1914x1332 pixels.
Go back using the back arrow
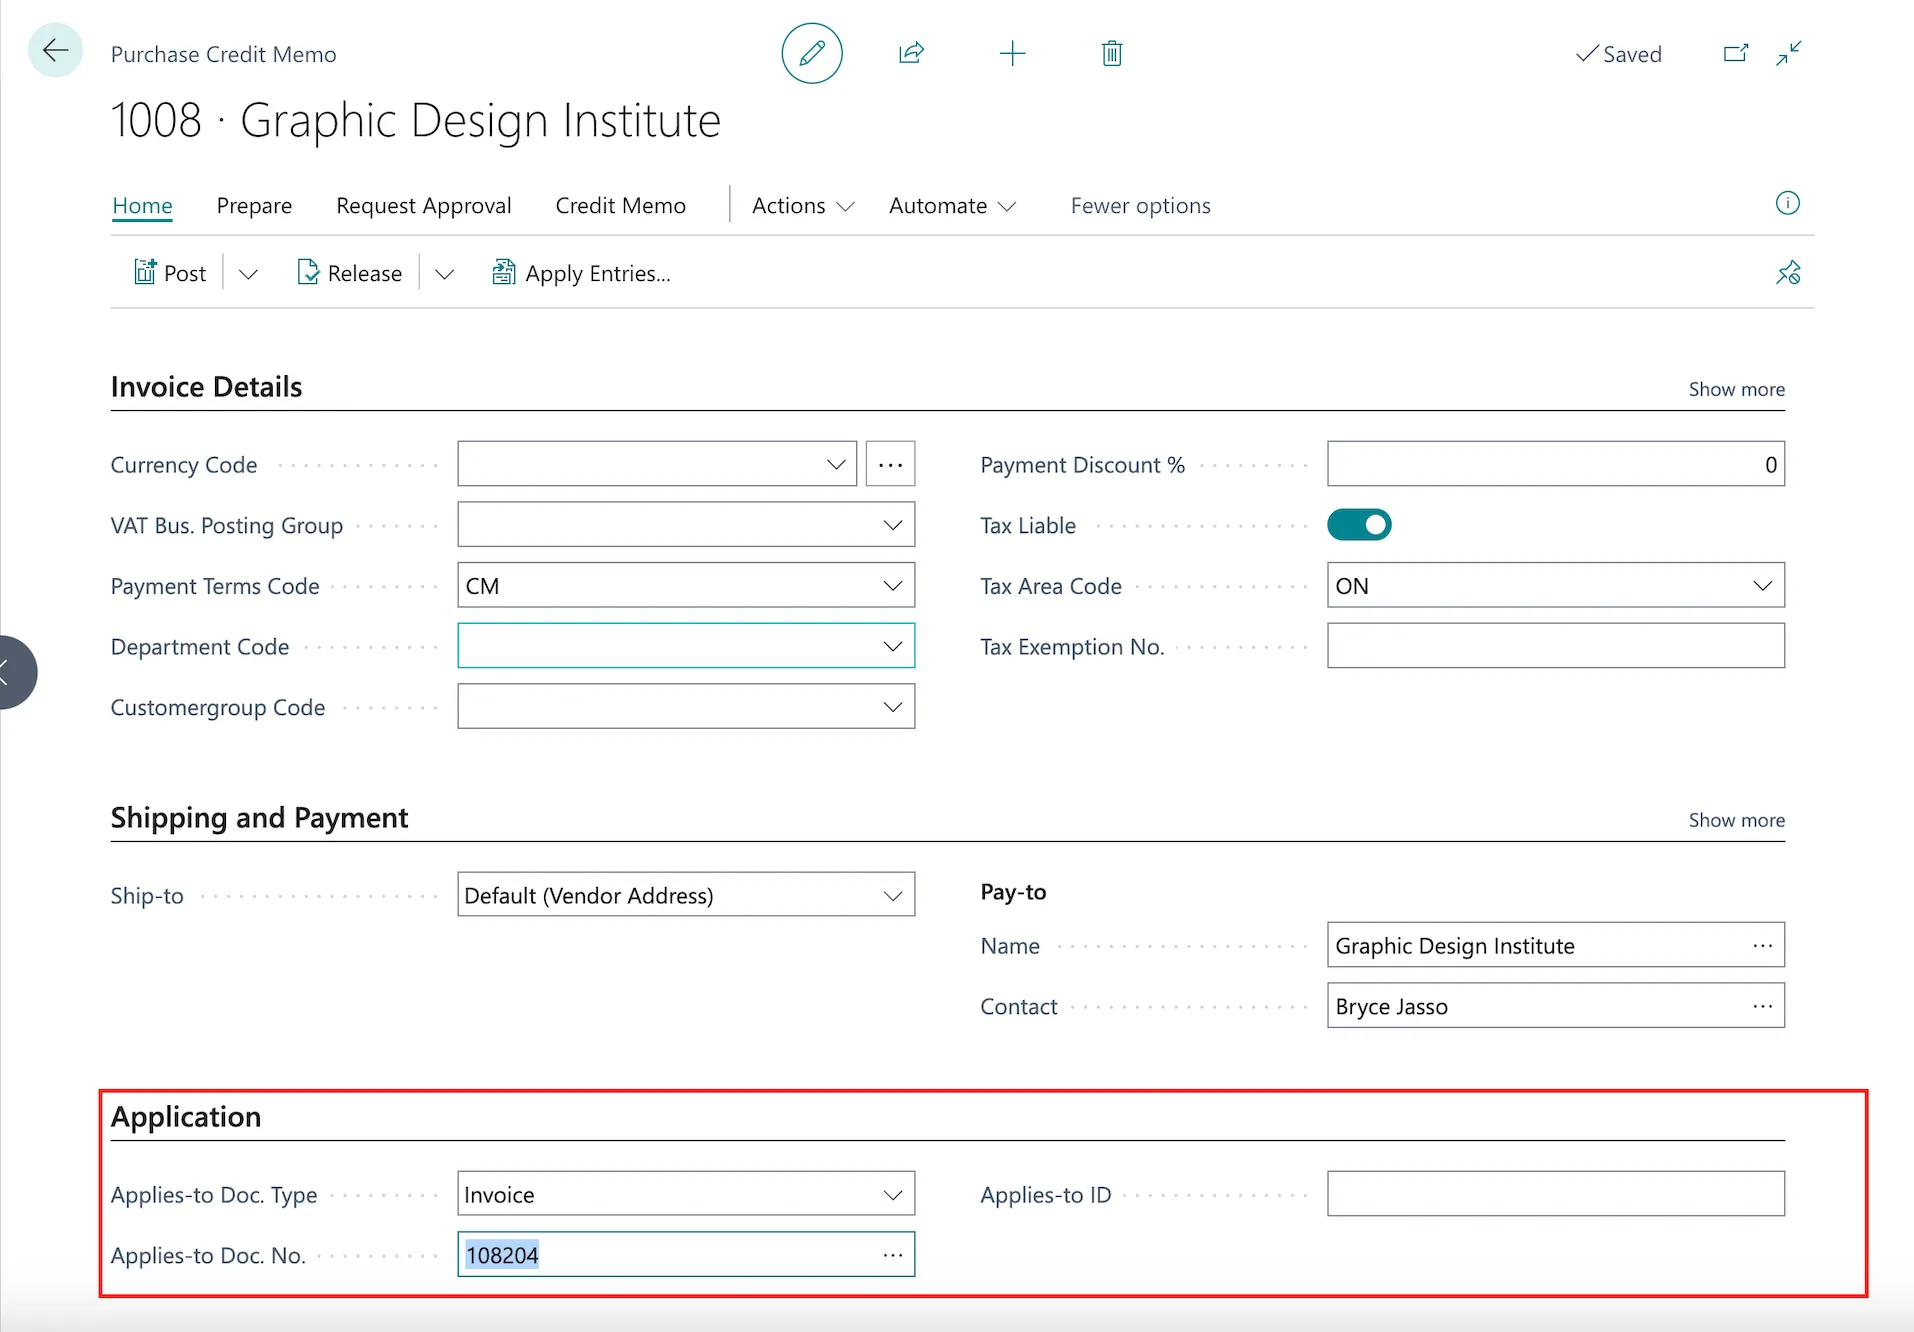55,51
